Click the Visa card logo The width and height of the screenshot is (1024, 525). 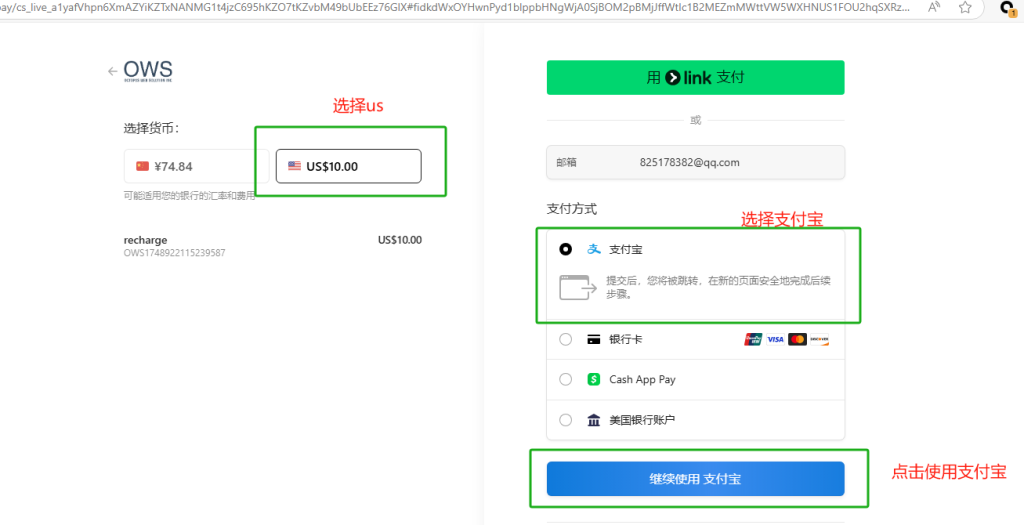(775, 340)
